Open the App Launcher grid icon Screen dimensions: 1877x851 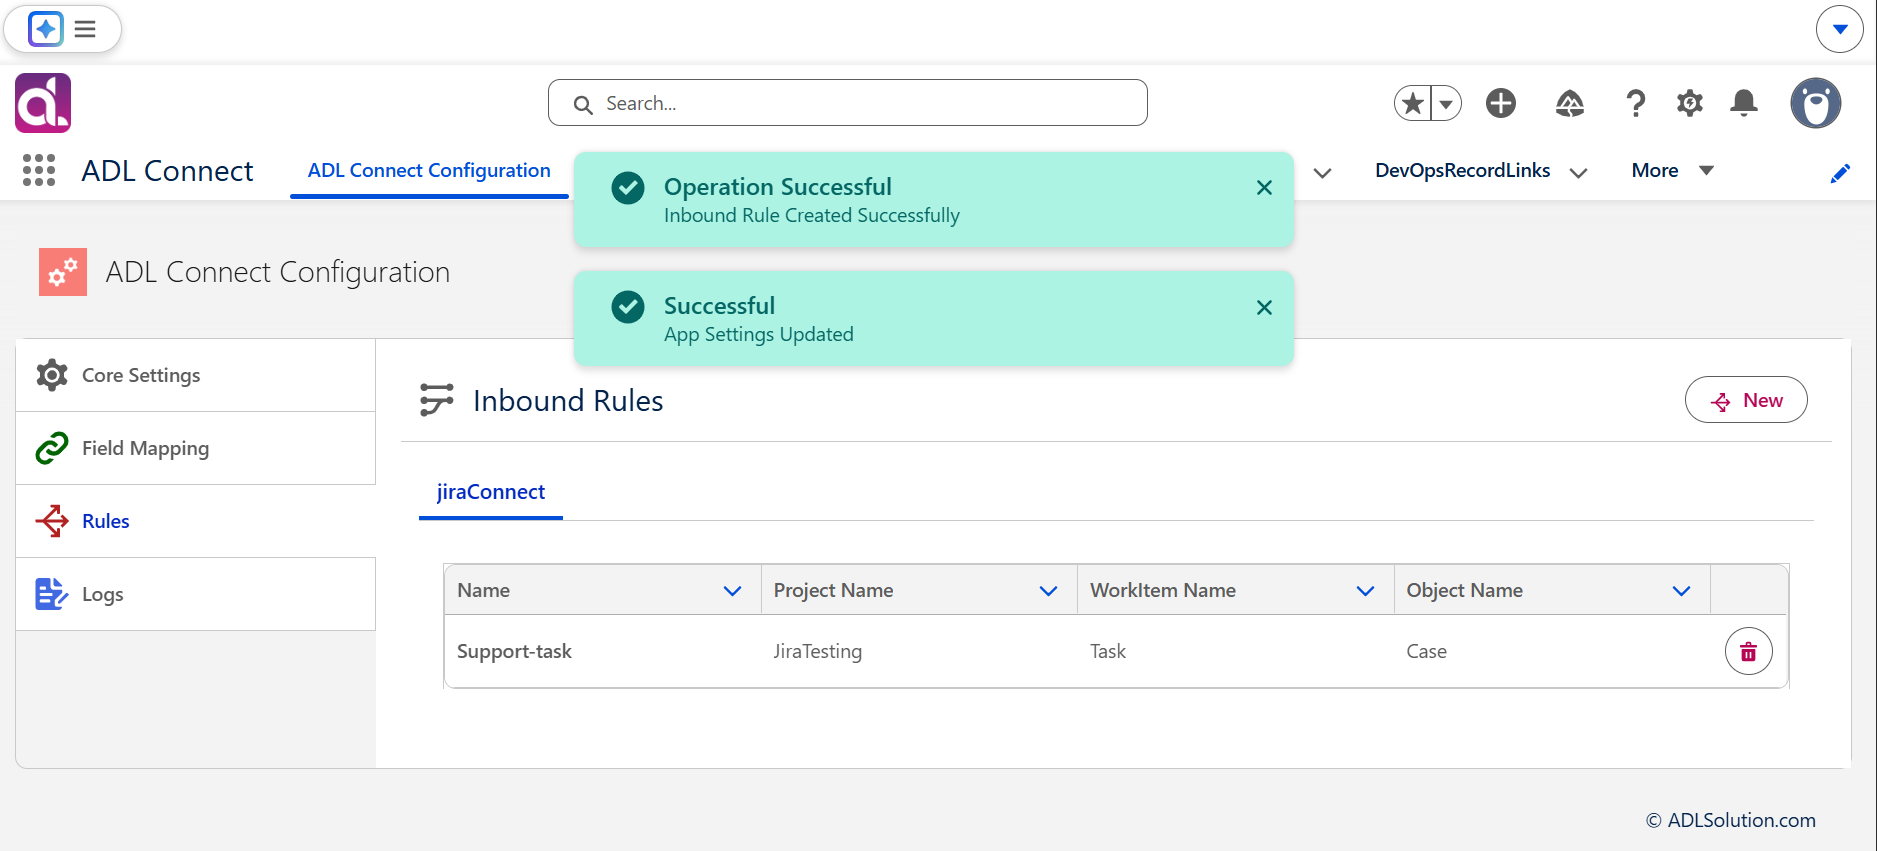[39, 170]
